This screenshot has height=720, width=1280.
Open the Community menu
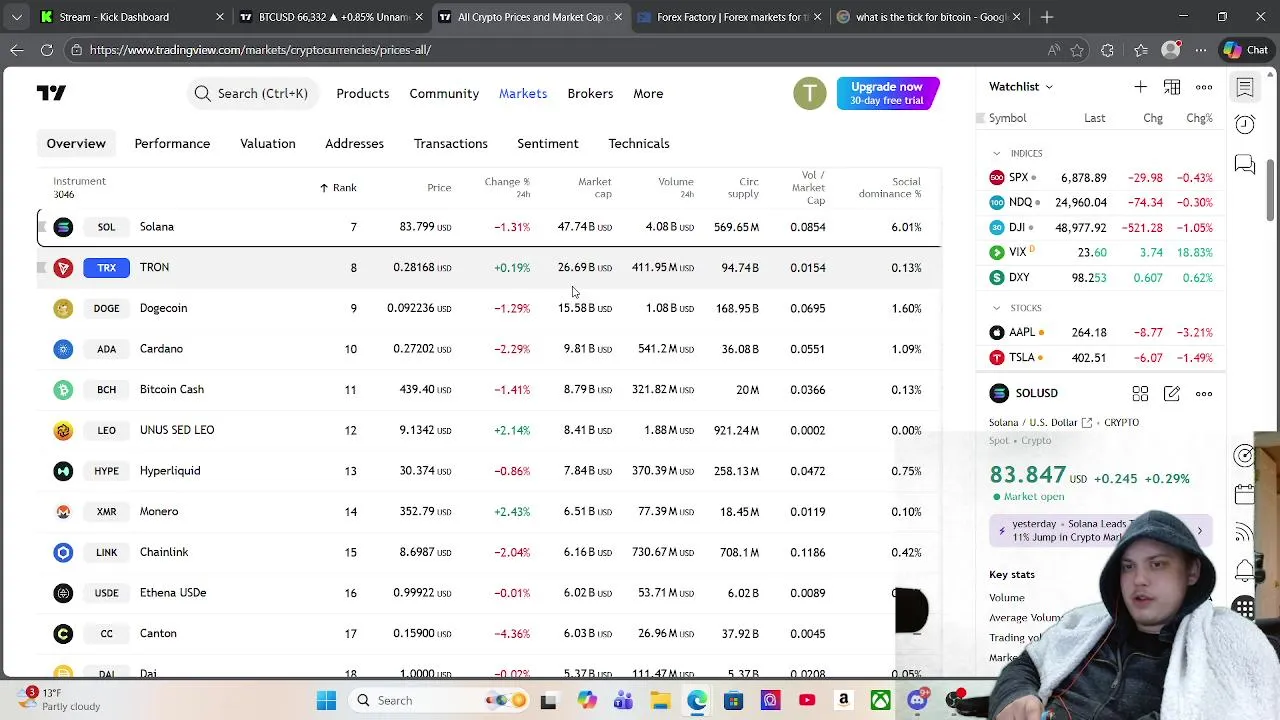444,94
